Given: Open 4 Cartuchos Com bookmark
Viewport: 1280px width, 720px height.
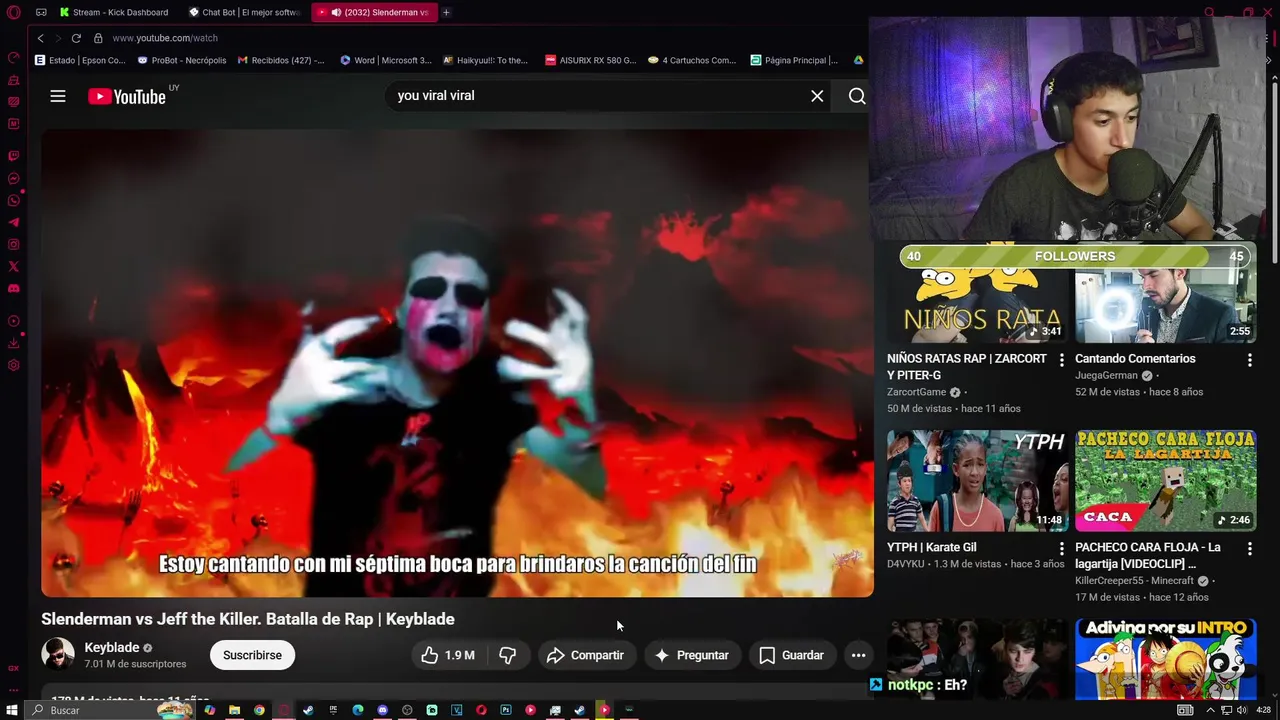Looking at the screenshot, I should 692,60.
